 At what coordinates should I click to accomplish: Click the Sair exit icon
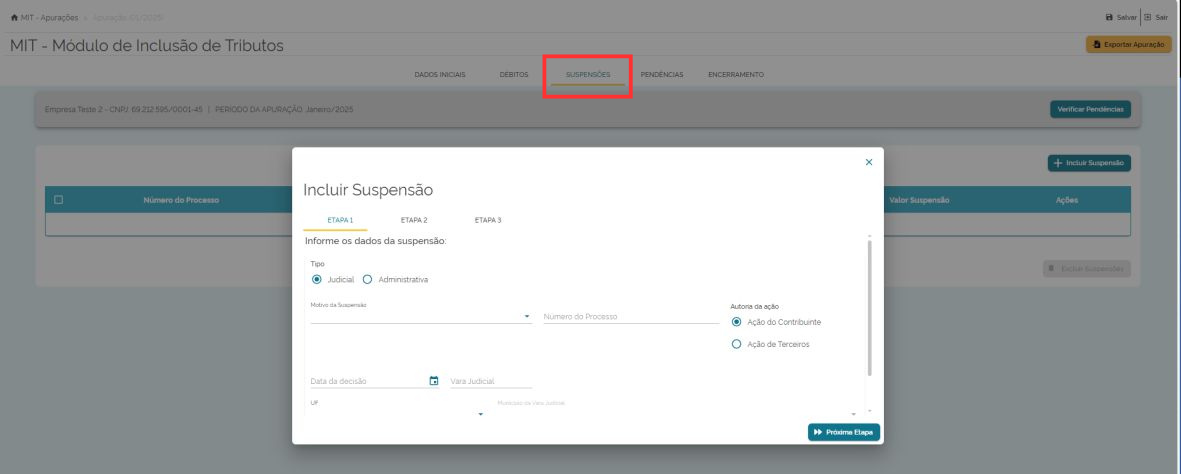pos(1150,17)
